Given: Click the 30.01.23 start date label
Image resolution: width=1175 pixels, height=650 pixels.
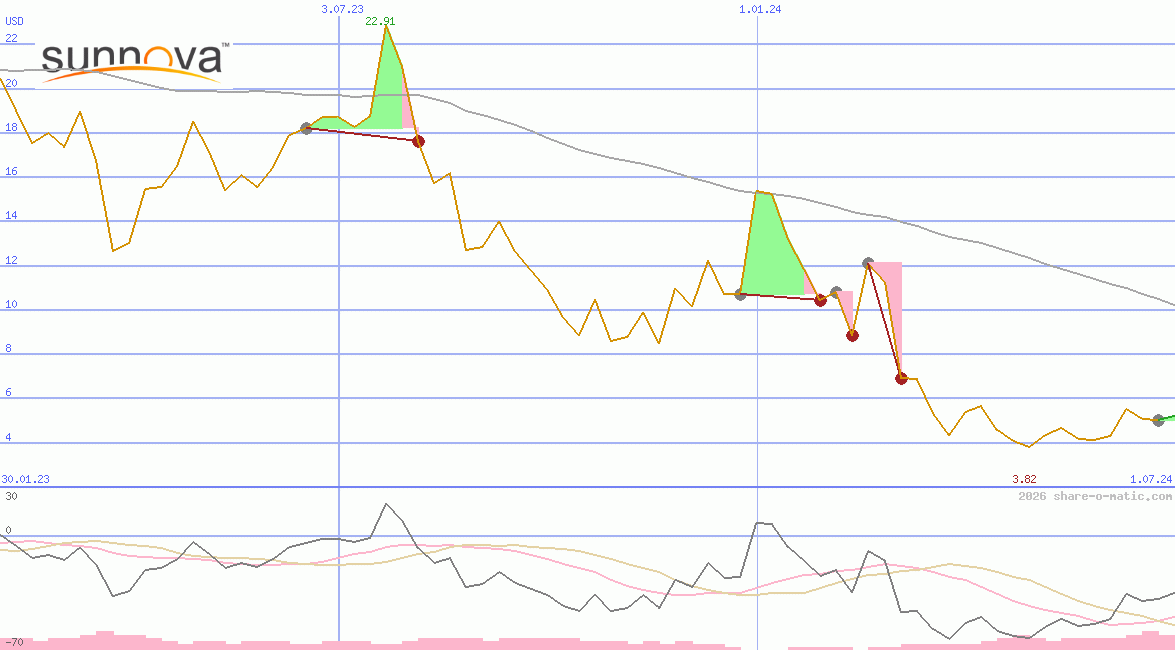Looking at the screenshot, I should pos(25,479).
